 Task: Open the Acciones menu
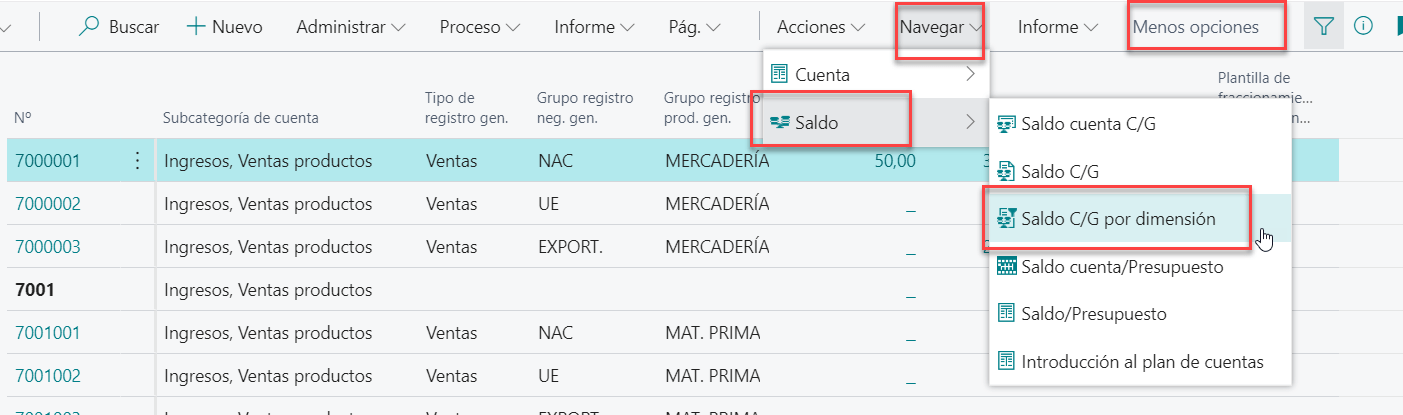tap(821, 27)
